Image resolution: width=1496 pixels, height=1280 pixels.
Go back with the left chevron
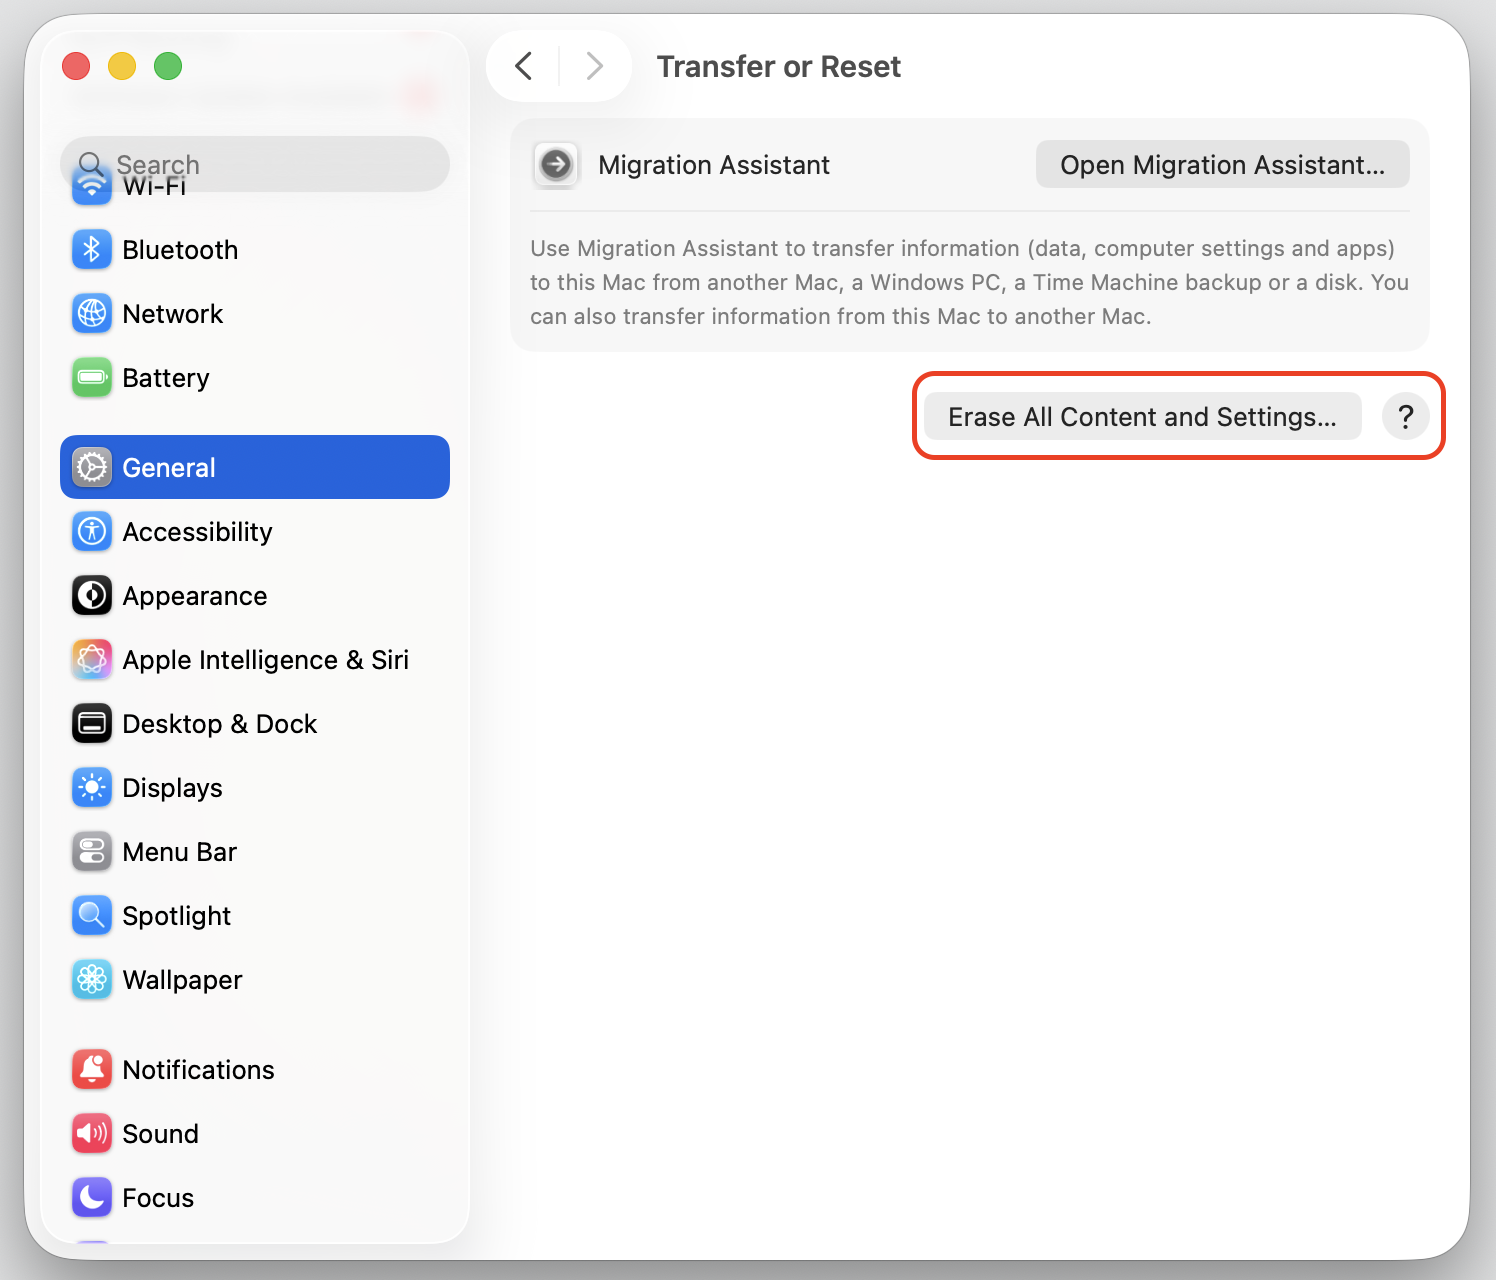tap(523, 66)
